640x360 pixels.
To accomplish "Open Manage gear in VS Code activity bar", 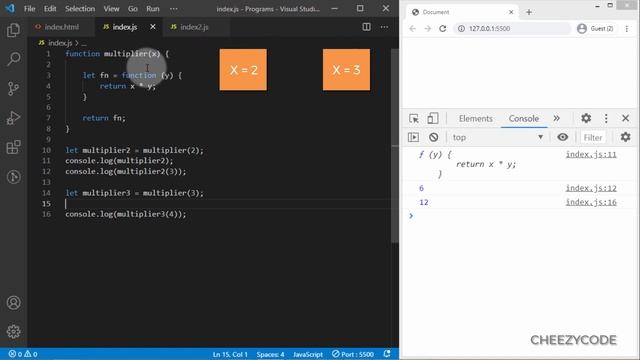I will [13, 331].
